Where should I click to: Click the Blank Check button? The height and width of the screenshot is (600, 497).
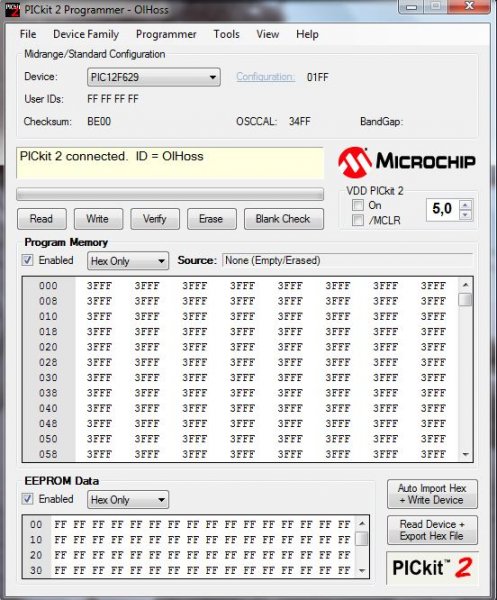[284, 219]
